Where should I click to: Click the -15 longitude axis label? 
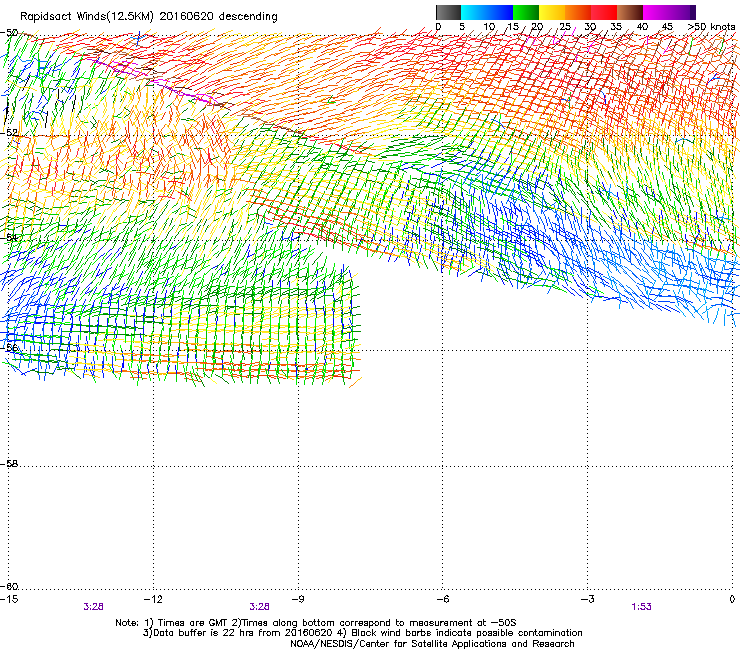click(x=9, y=599)
